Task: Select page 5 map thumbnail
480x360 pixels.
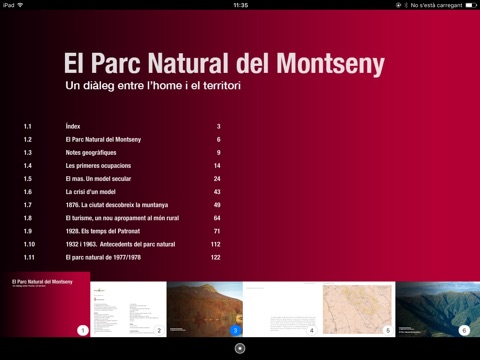Action: pos(357,309)
